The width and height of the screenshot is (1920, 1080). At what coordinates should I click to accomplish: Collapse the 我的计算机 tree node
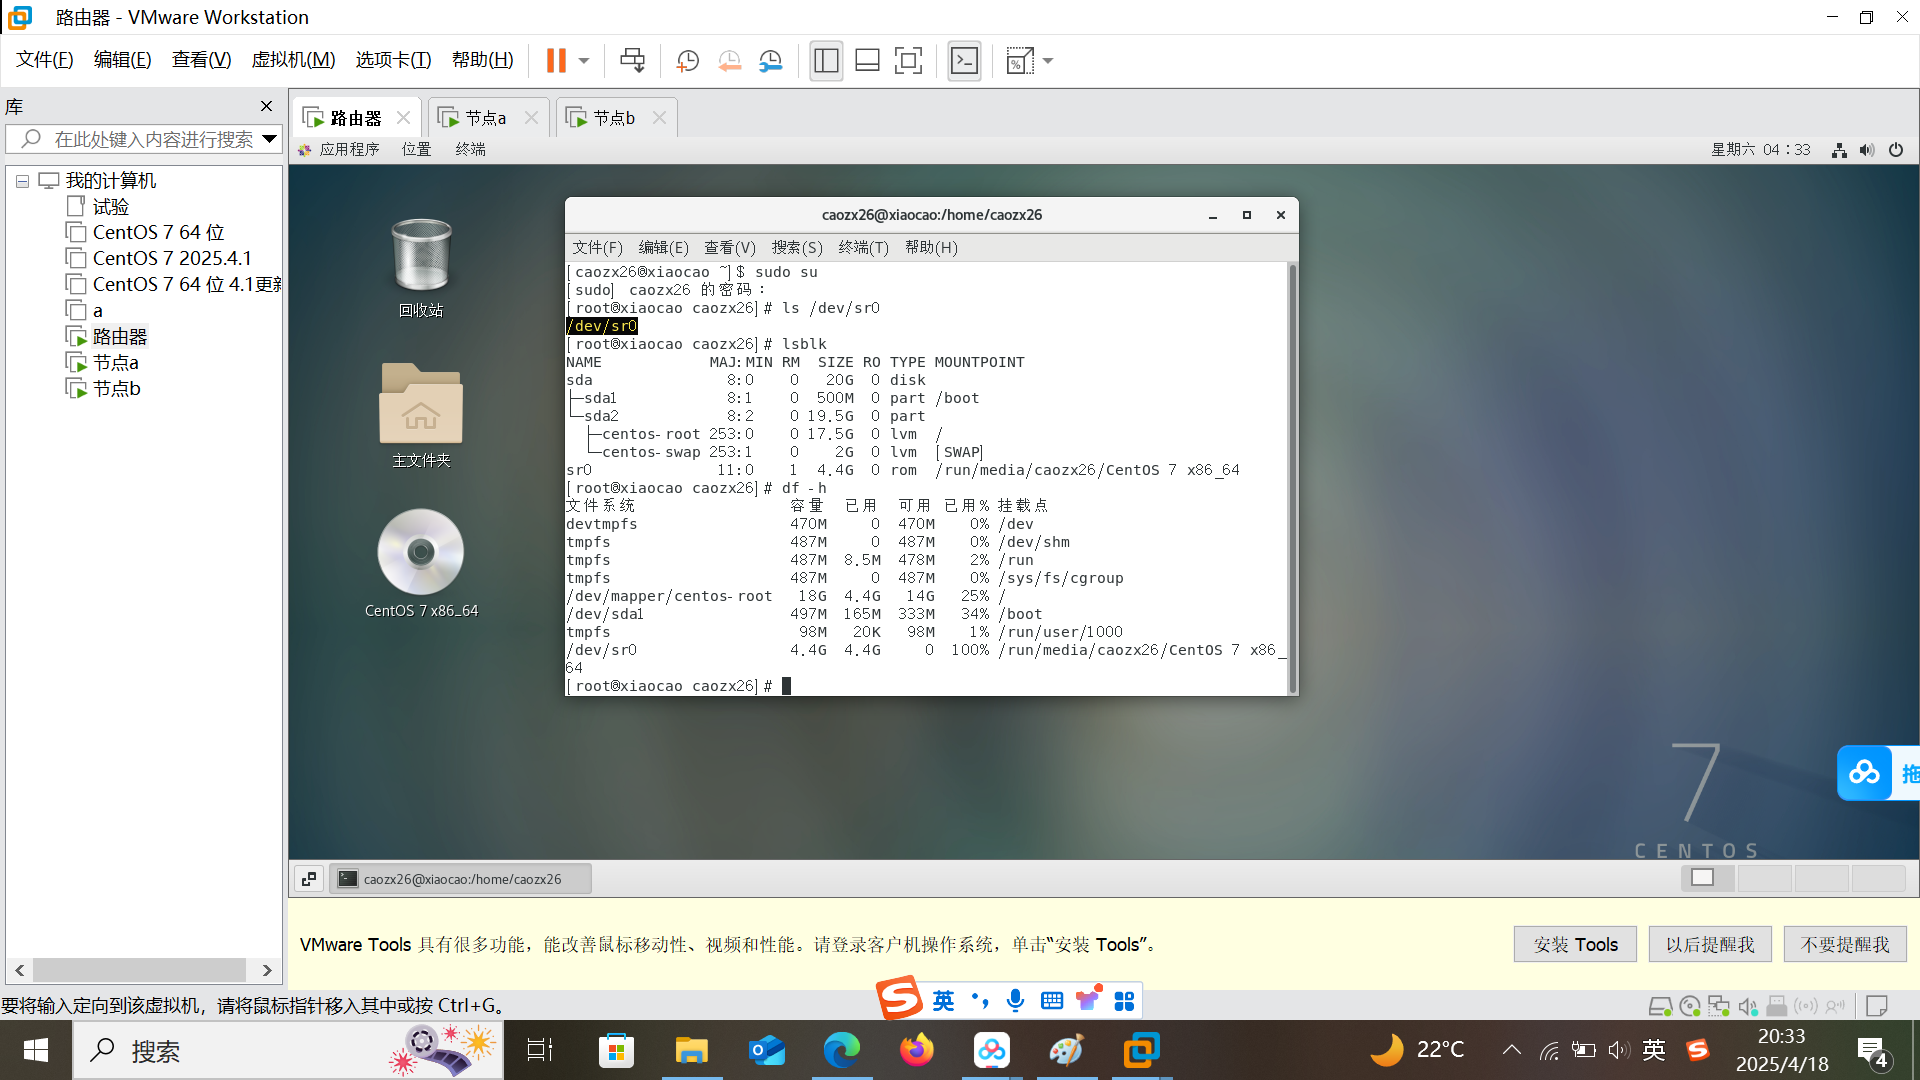click(22, 181)
